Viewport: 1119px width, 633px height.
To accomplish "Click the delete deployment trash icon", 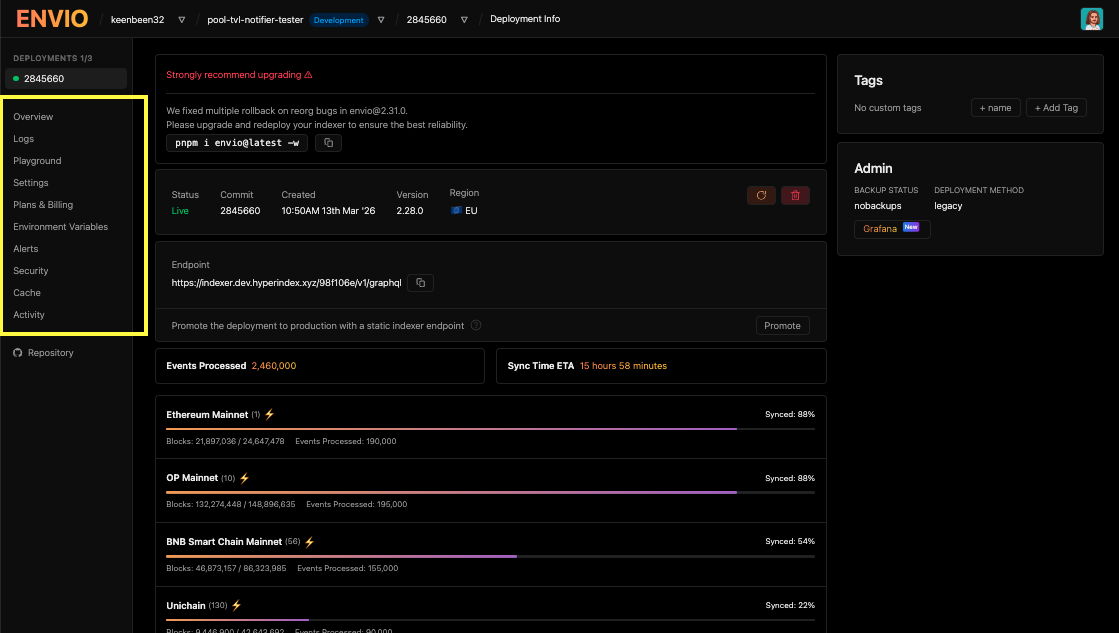I will tap(795, 195).
